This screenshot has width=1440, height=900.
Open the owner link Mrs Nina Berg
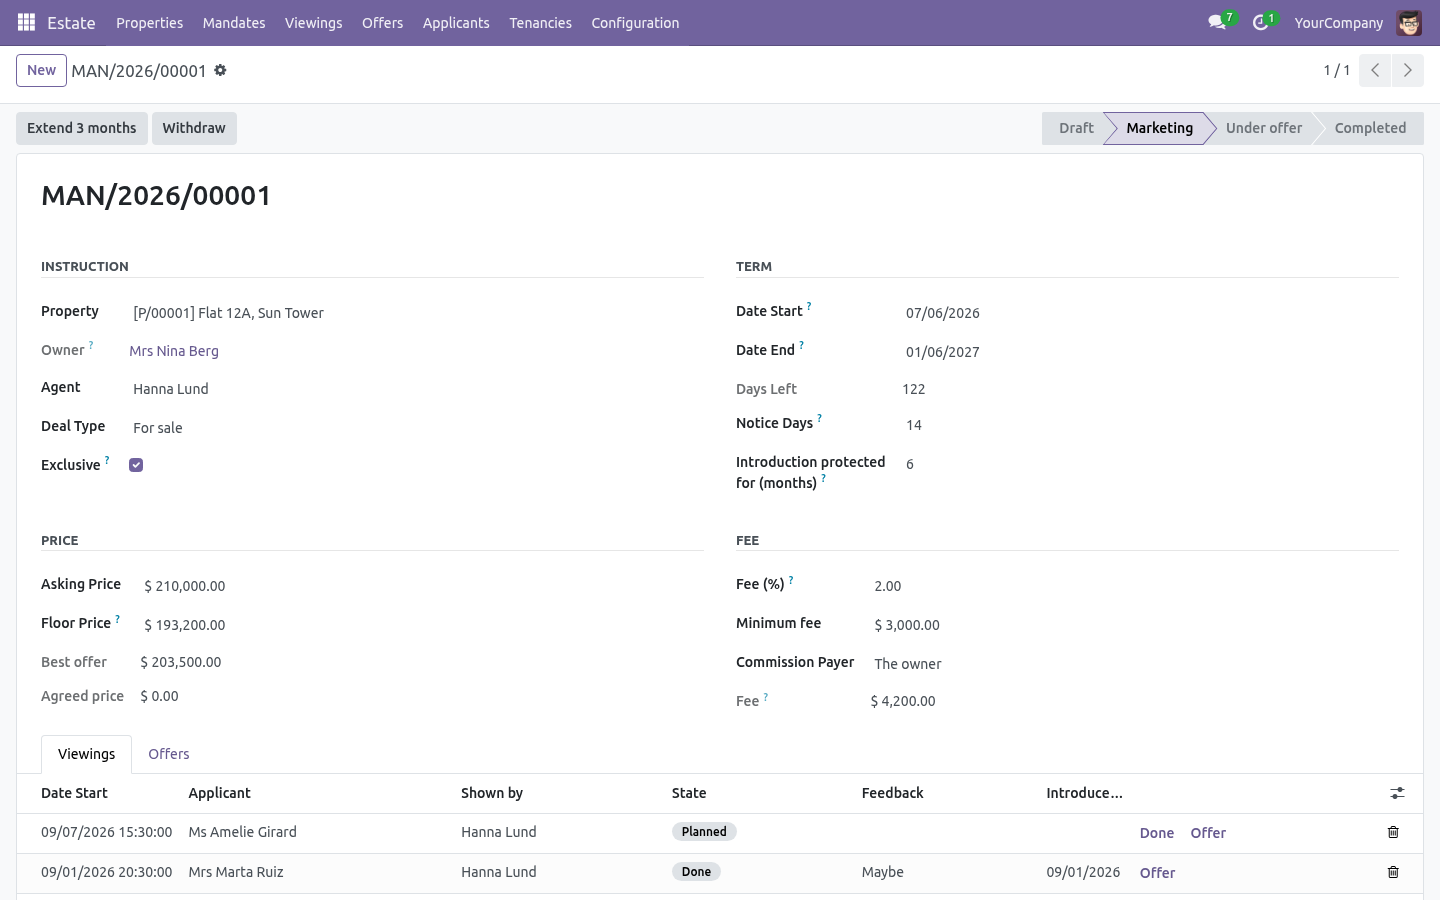coord(174,351)
